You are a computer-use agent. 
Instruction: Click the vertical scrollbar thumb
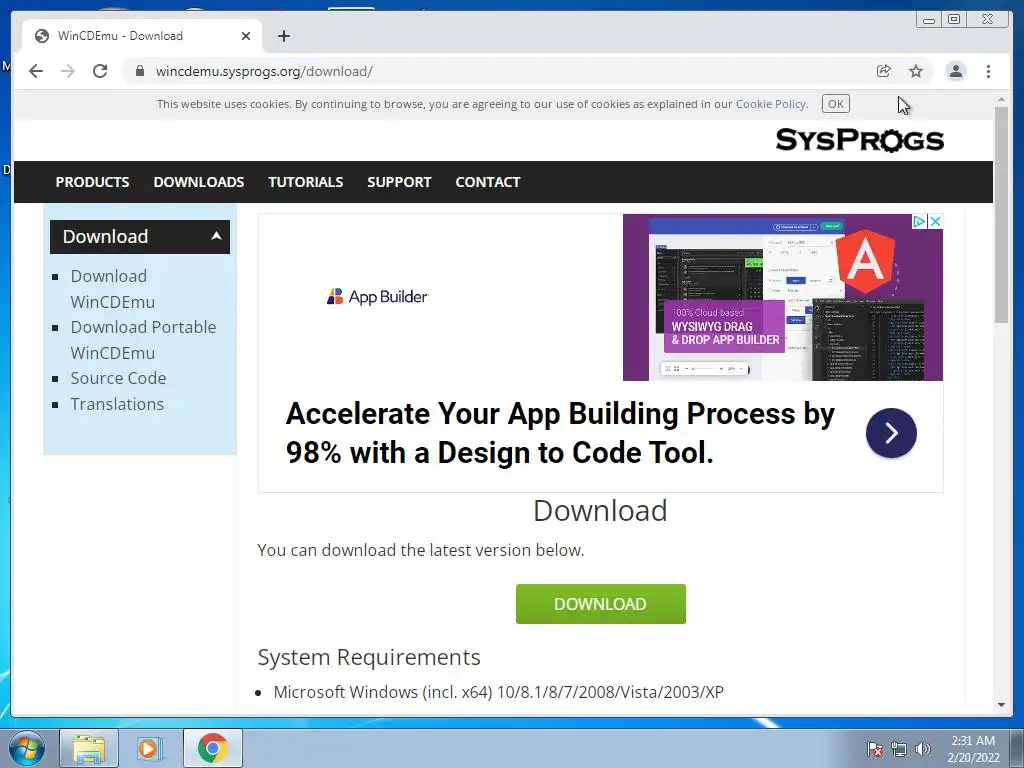[x=1001, y=215]
